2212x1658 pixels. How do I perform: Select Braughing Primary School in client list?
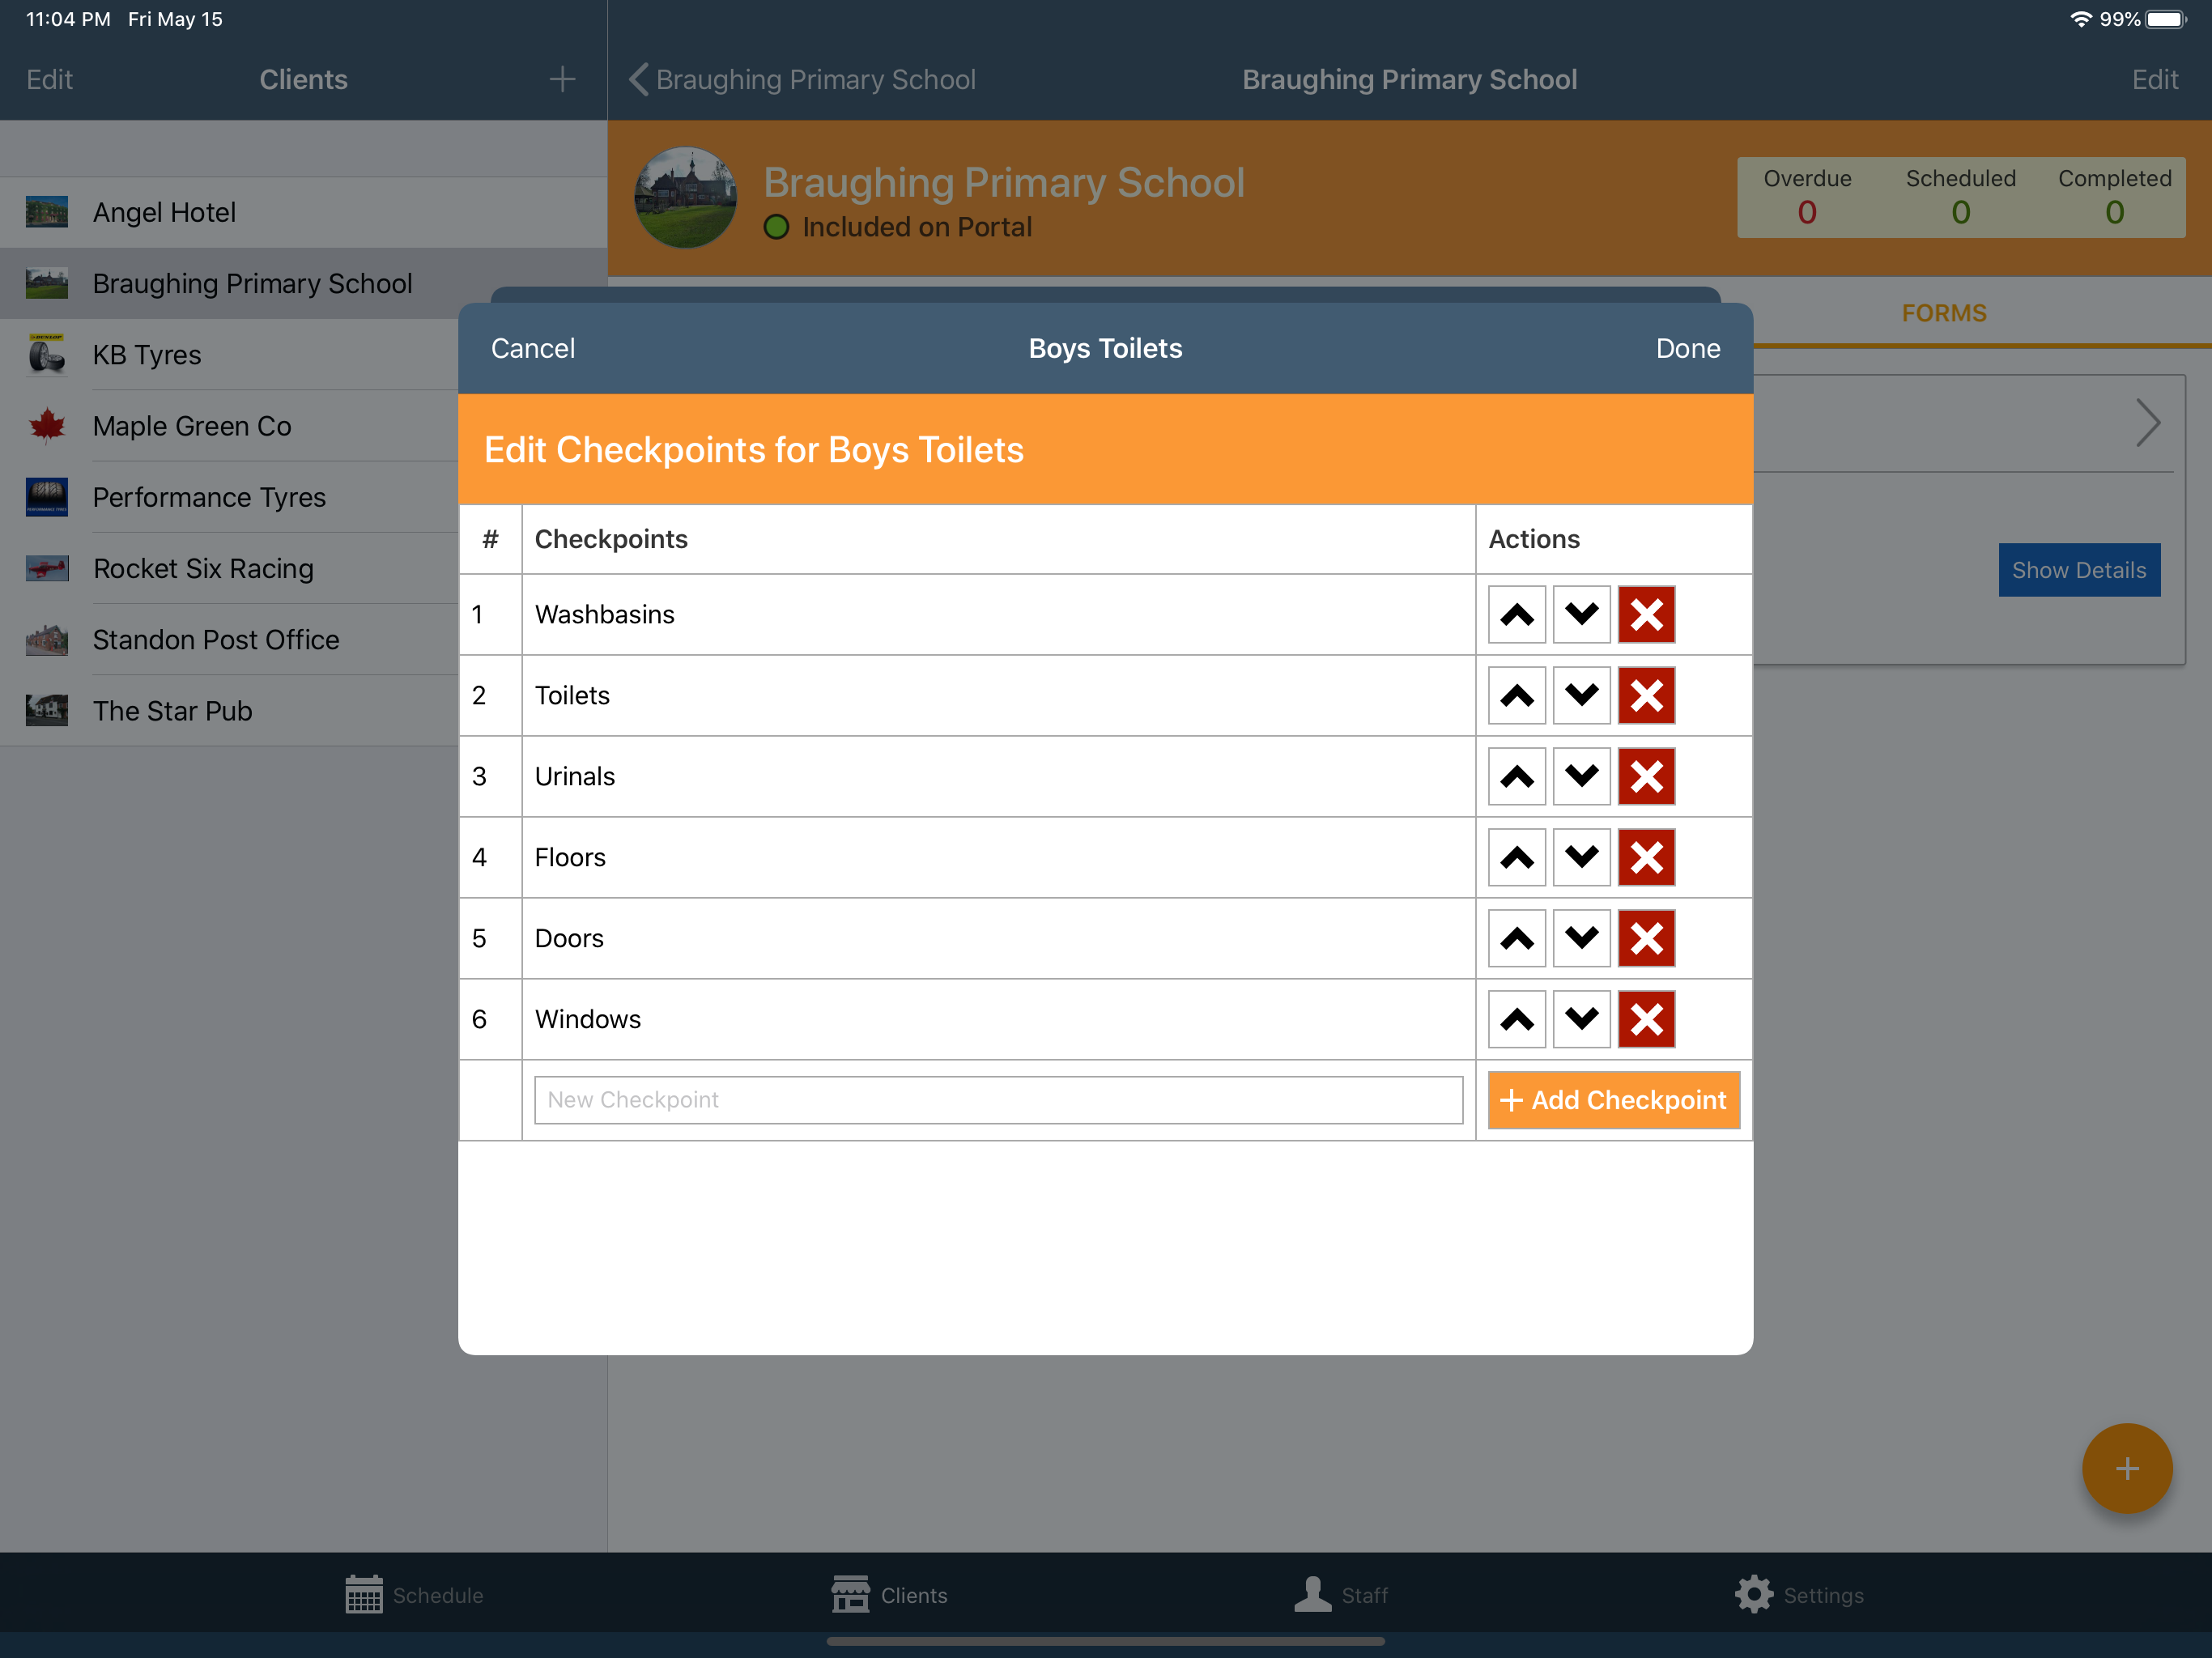click(303, 283)
